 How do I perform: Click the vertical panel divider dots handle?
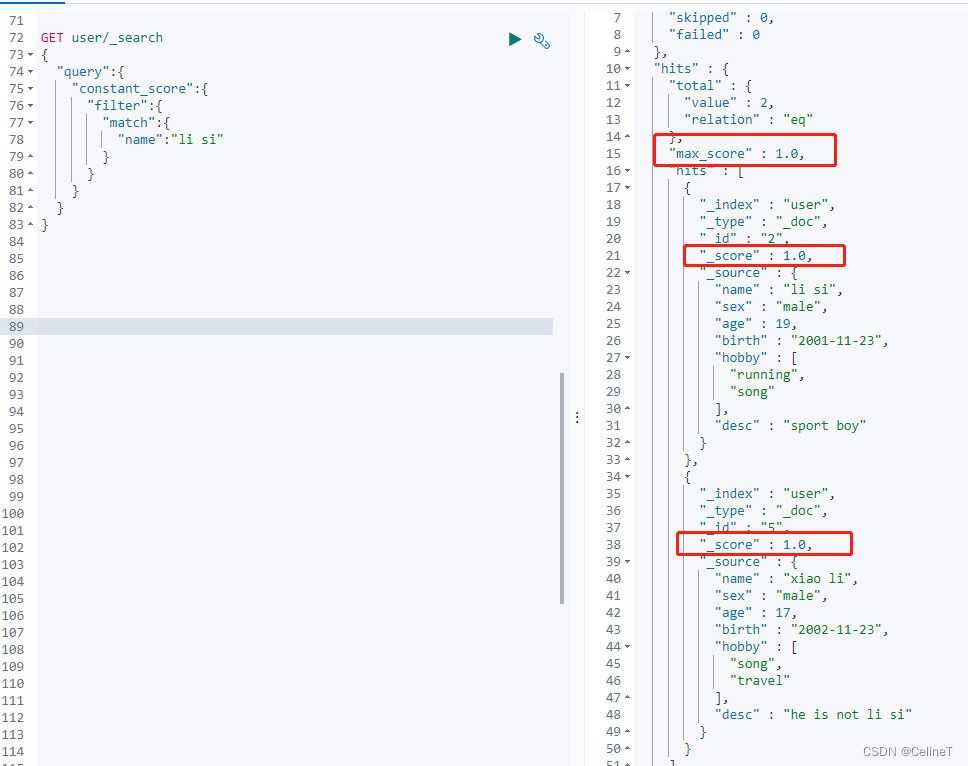tap(577, 418)
